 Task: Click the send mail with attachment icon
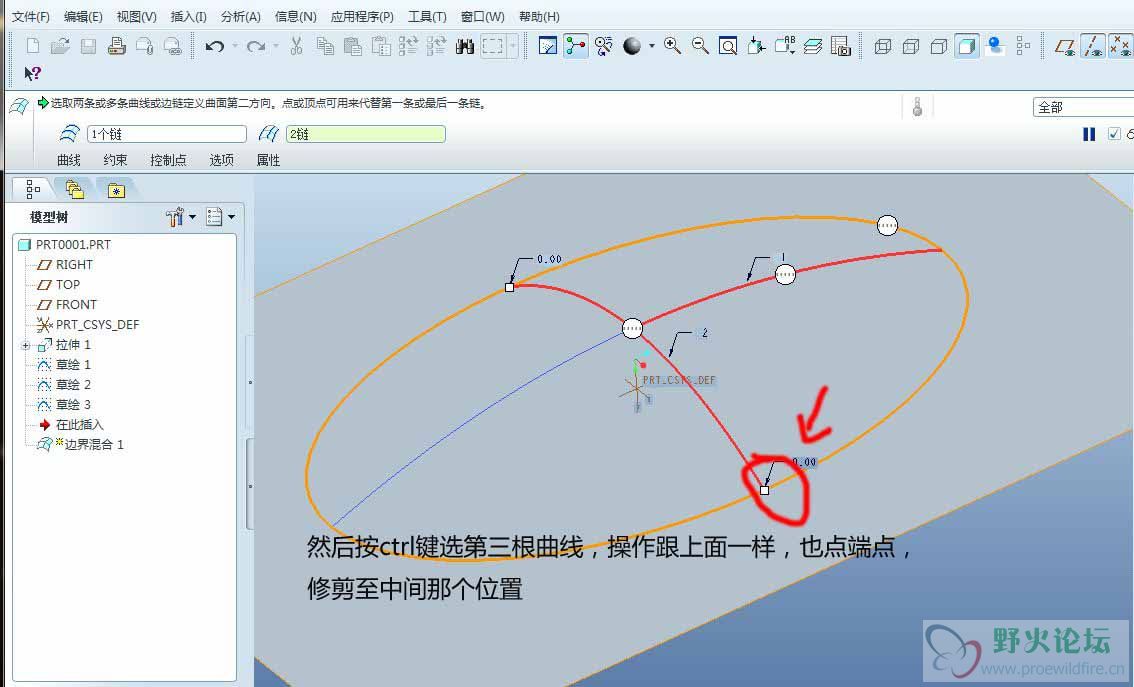145,47
